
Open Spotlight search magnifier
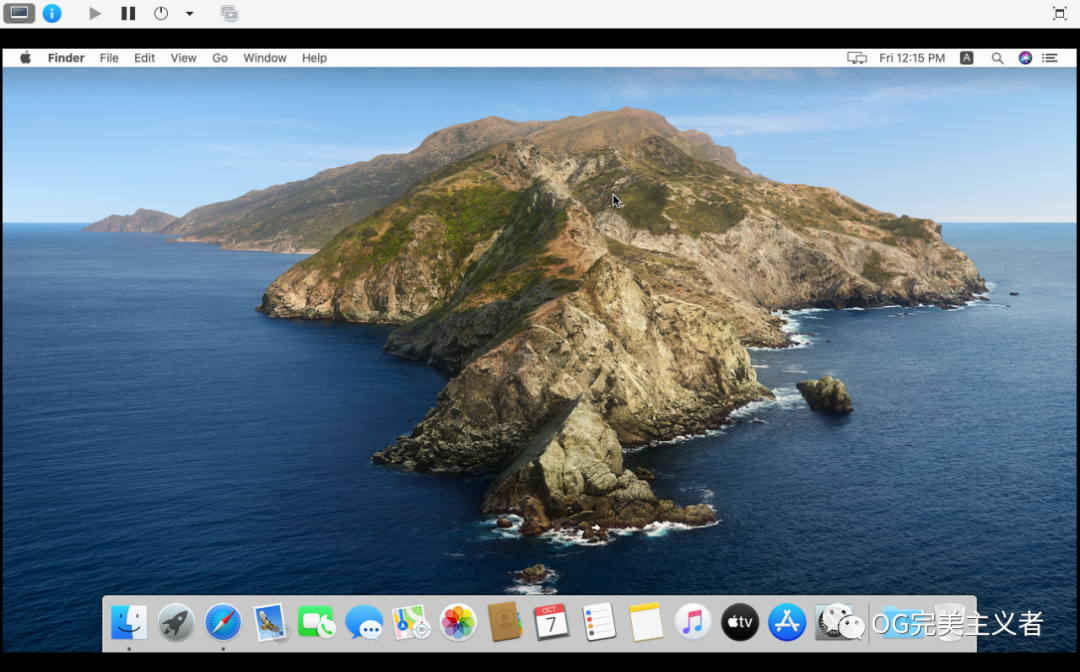[x=997, y=58]
